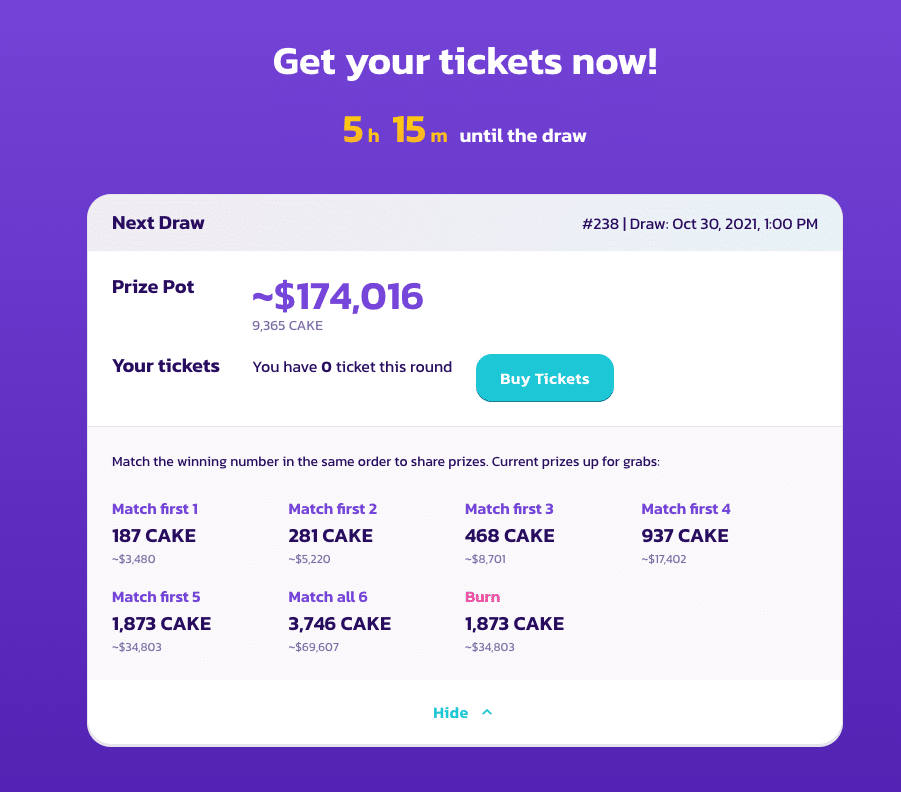The image size is (901, 792).
Task: Click the #238 draw date text
Action: pyautogui.click(x=699, y=224)
